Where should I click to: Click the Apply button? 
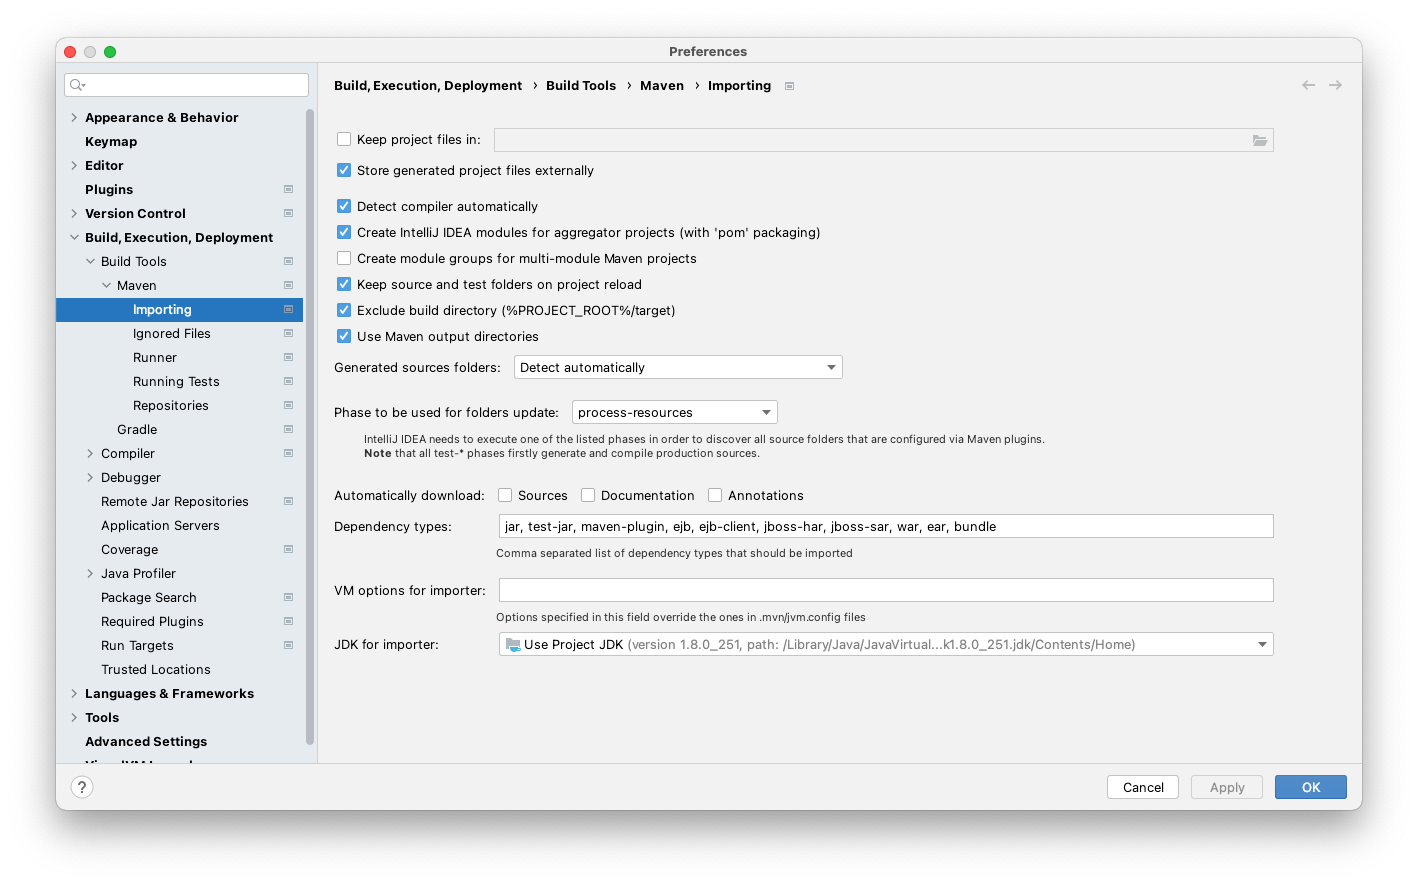[1227, 787]
